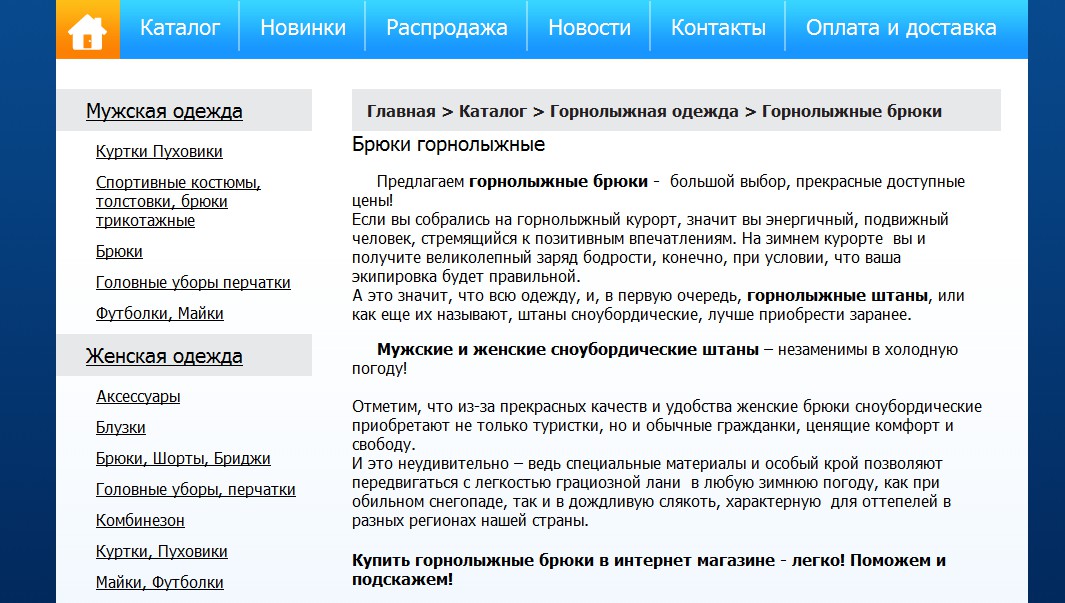Open the men's Брюки link
Viewport: 1065px width, 603px height.
pyautogui.click(x=119, y=251)
